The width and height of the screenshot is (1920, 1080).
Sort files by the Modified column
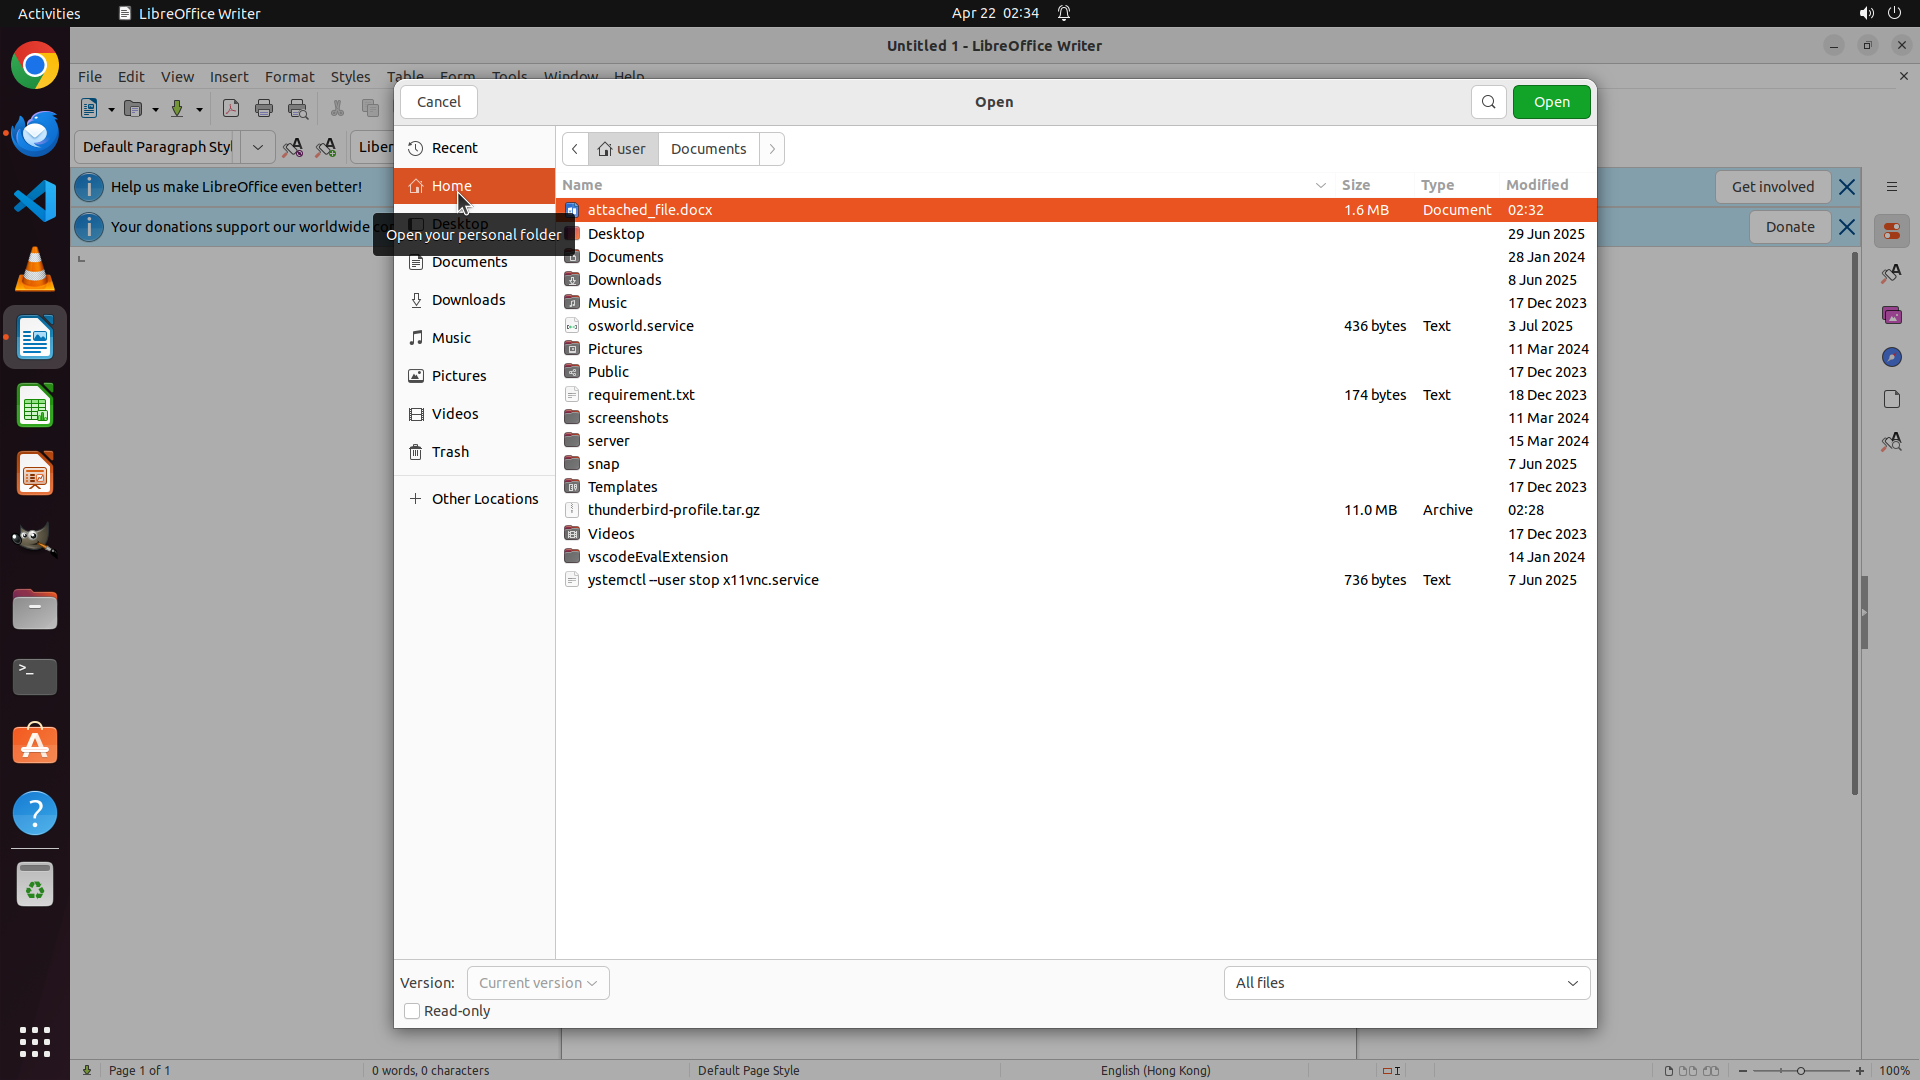coord(1536,185)
